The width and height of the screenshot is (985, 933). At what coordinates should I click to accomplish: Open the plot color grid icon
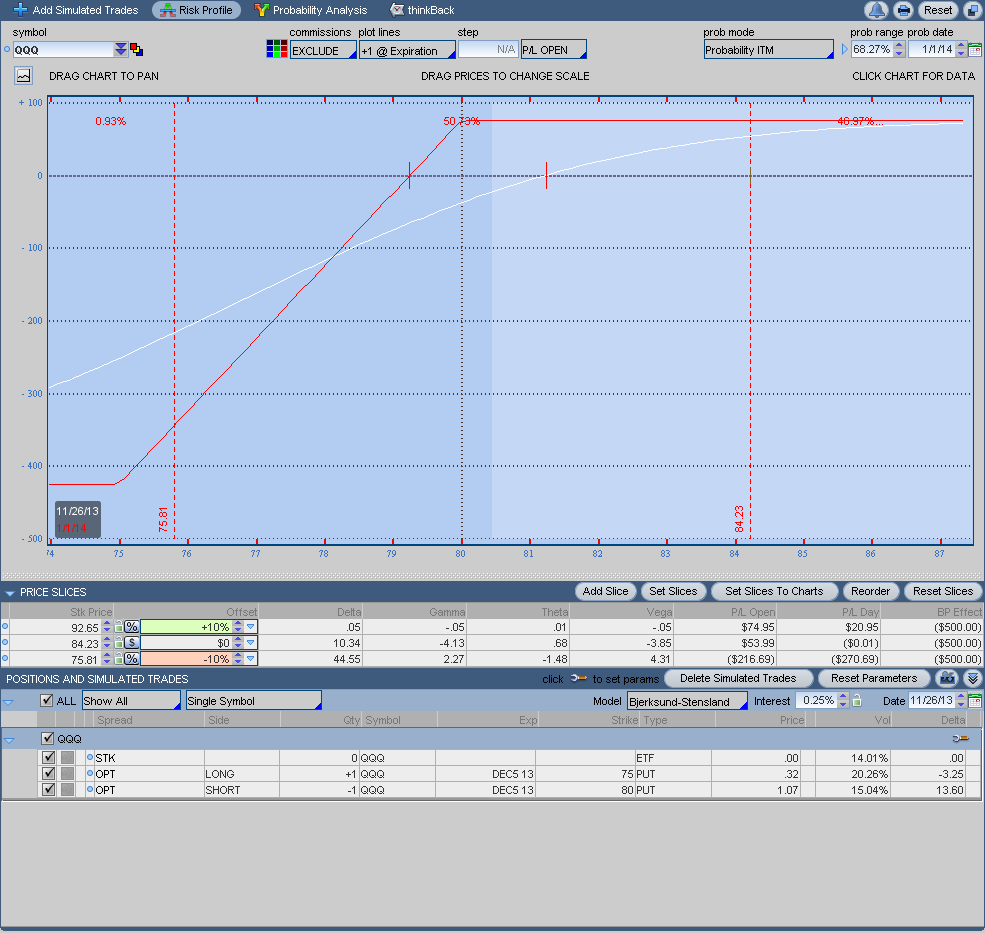(x=276, y=49)
